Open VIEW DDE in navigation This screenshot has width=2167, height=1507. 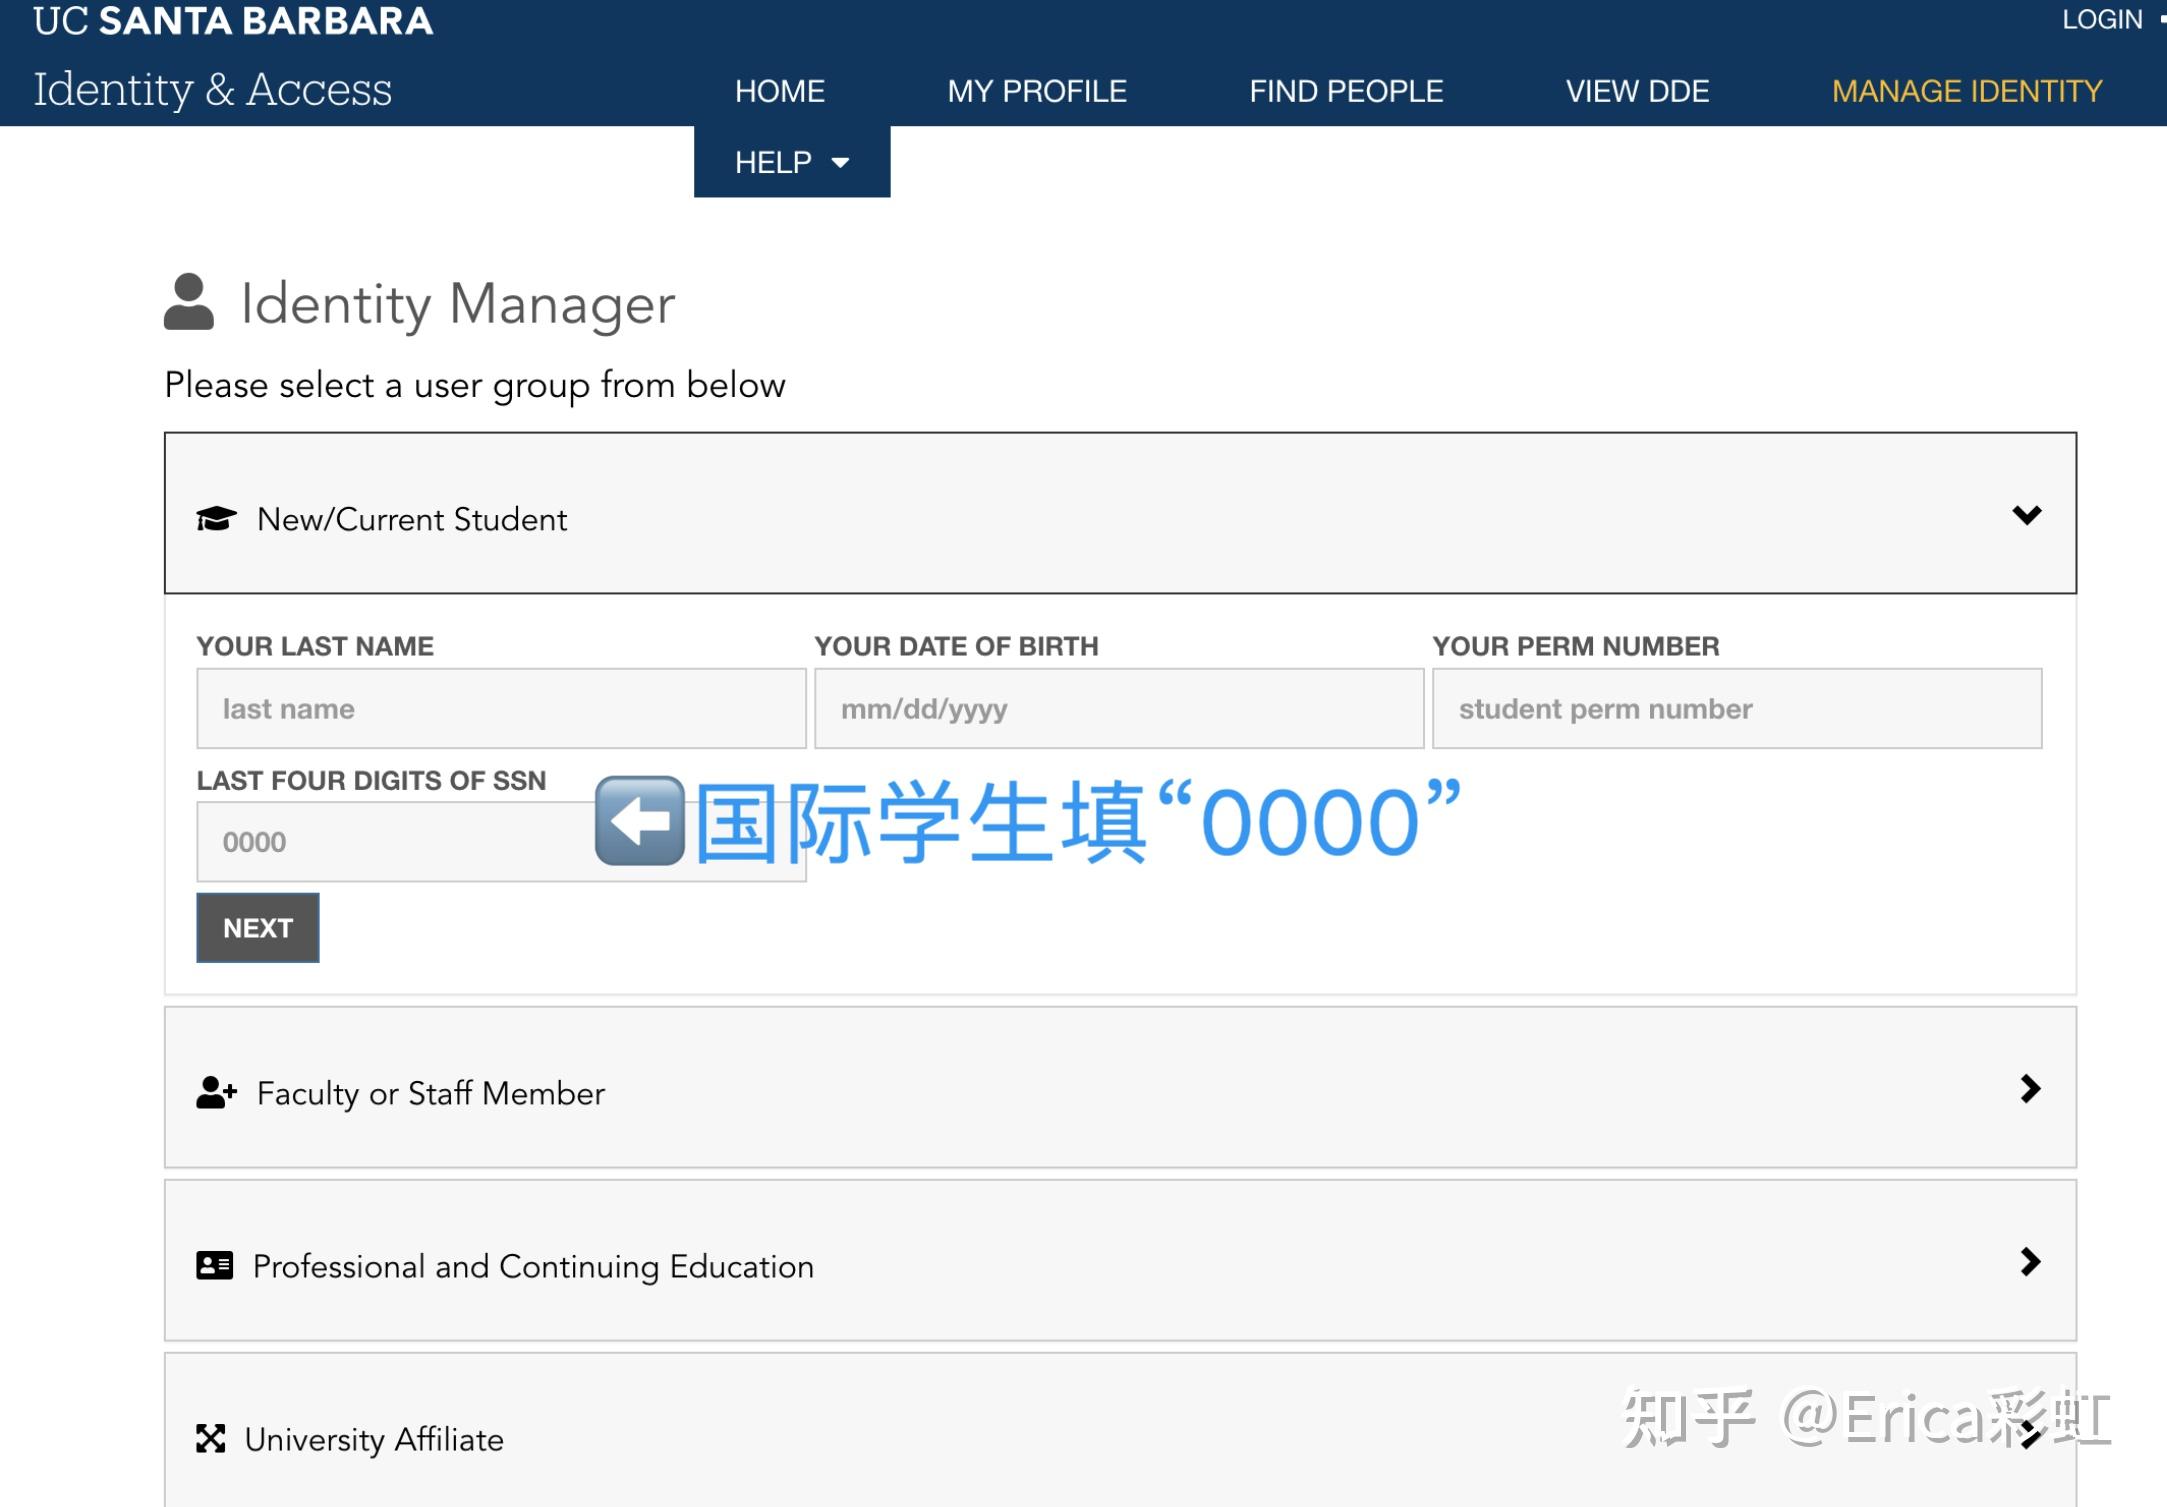[1637, 91]
